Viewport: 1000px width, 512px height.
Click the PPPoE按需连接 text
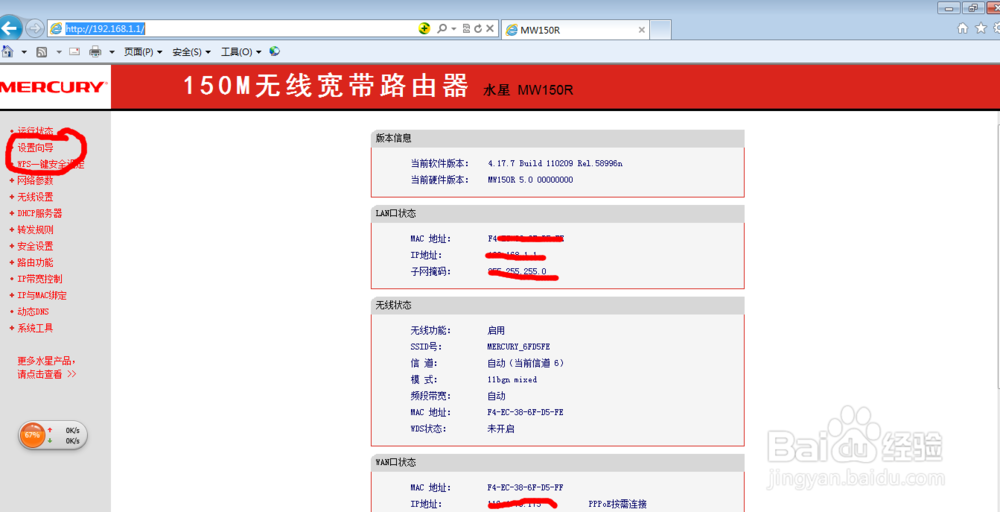[x=617, y=504]
